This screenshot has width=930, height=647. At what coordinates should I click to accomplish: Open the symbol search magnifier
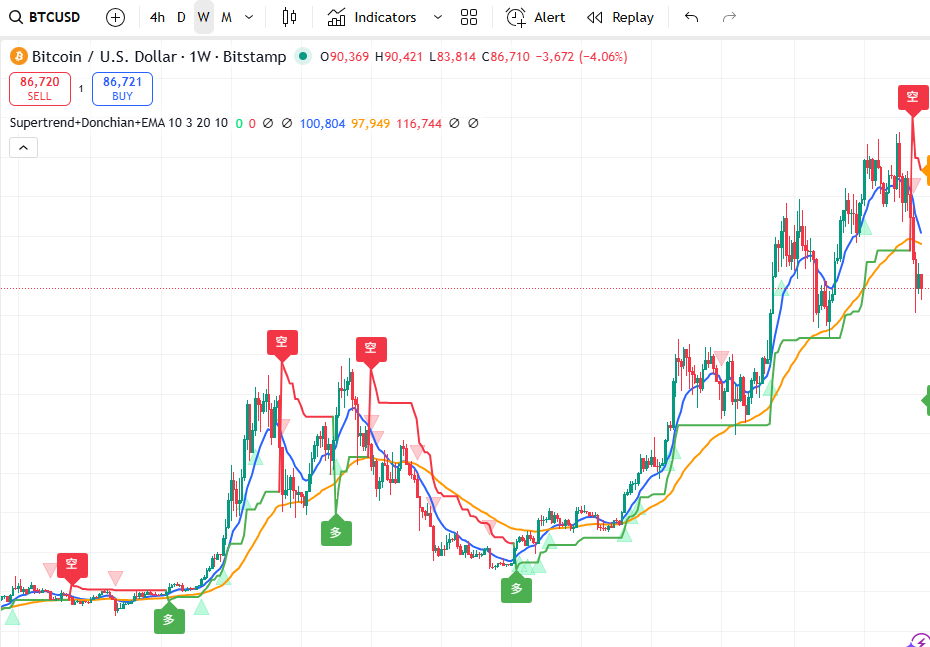point(13,17)
